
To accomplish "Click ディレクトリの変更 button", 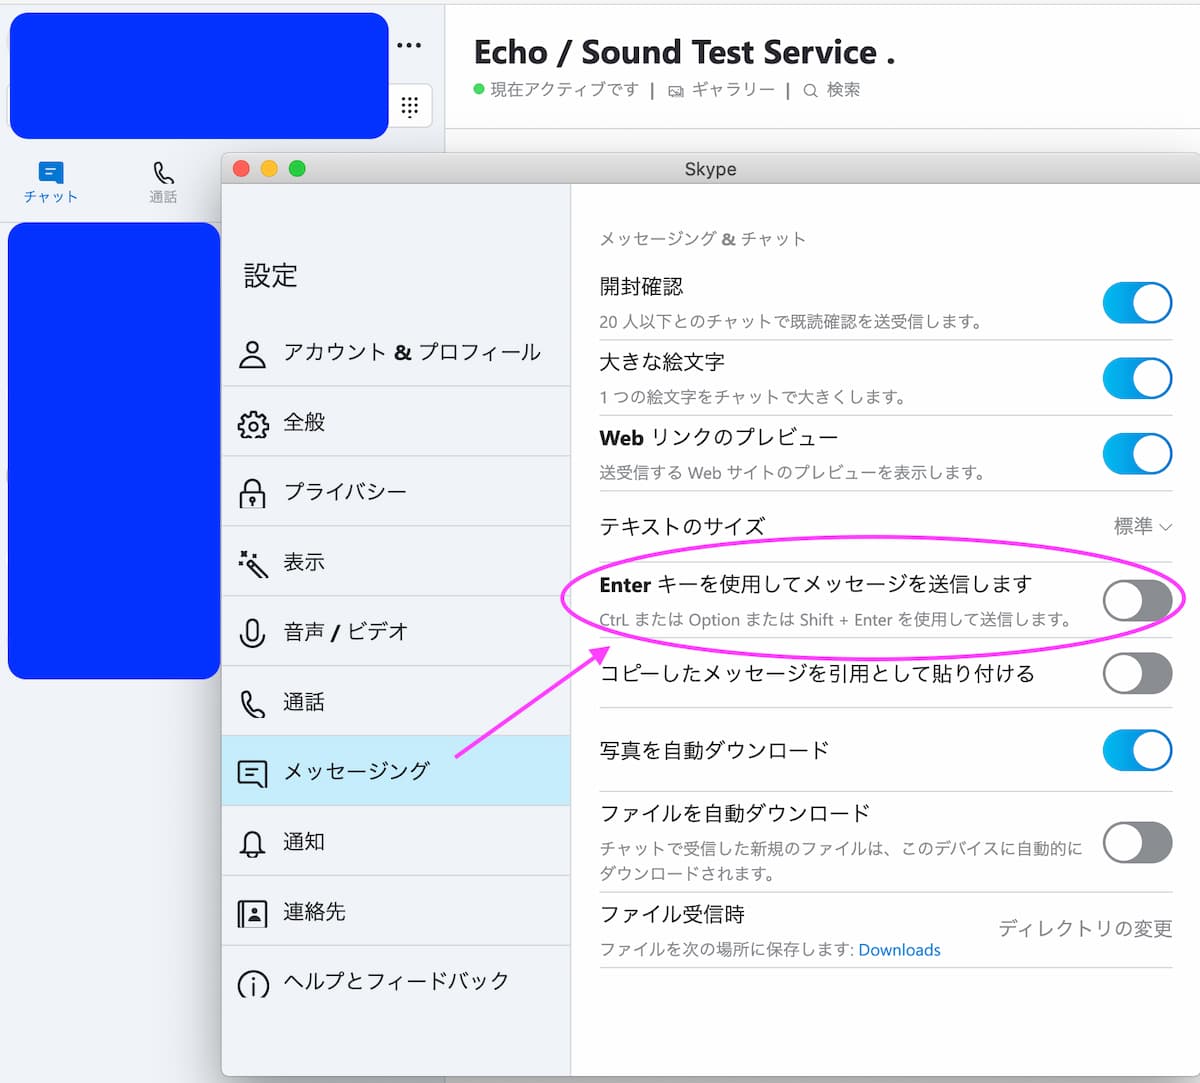I will (x=1085, y=929).
